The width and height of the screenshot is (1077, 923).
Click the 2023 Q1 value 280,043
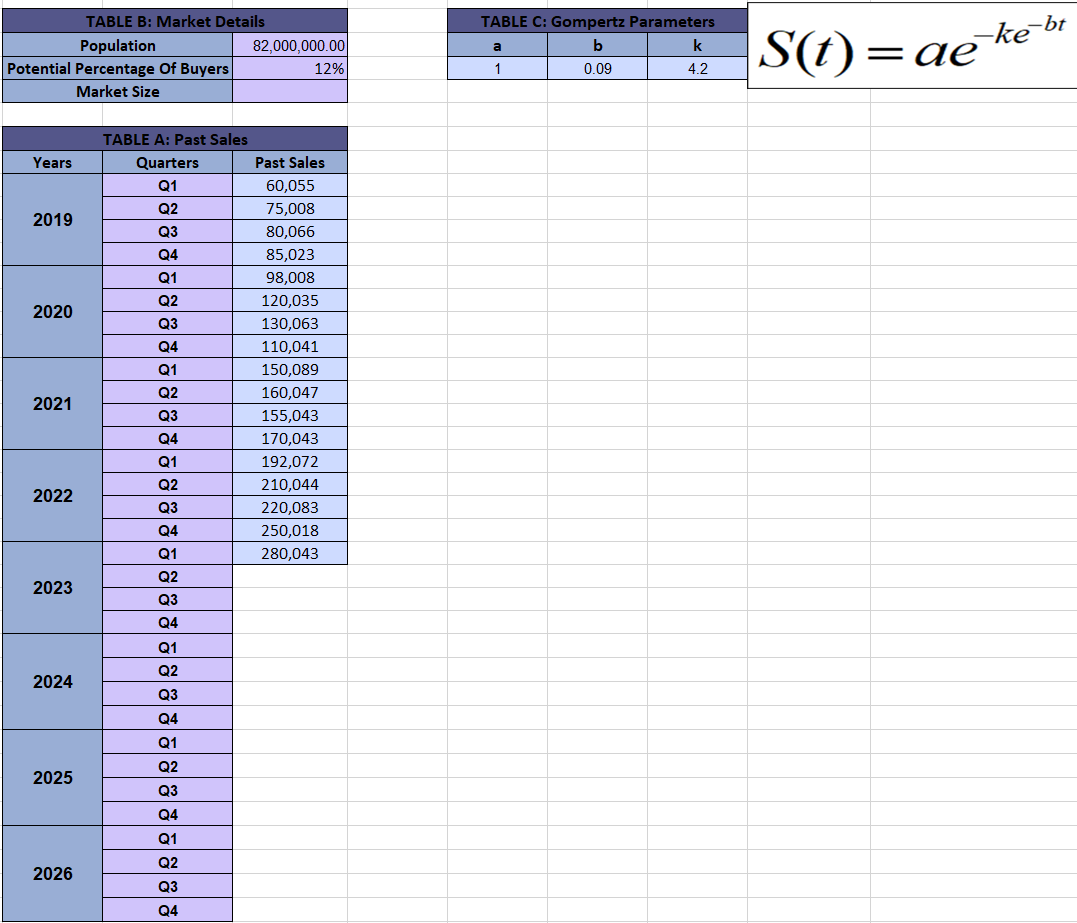click(x=290, y=553)
